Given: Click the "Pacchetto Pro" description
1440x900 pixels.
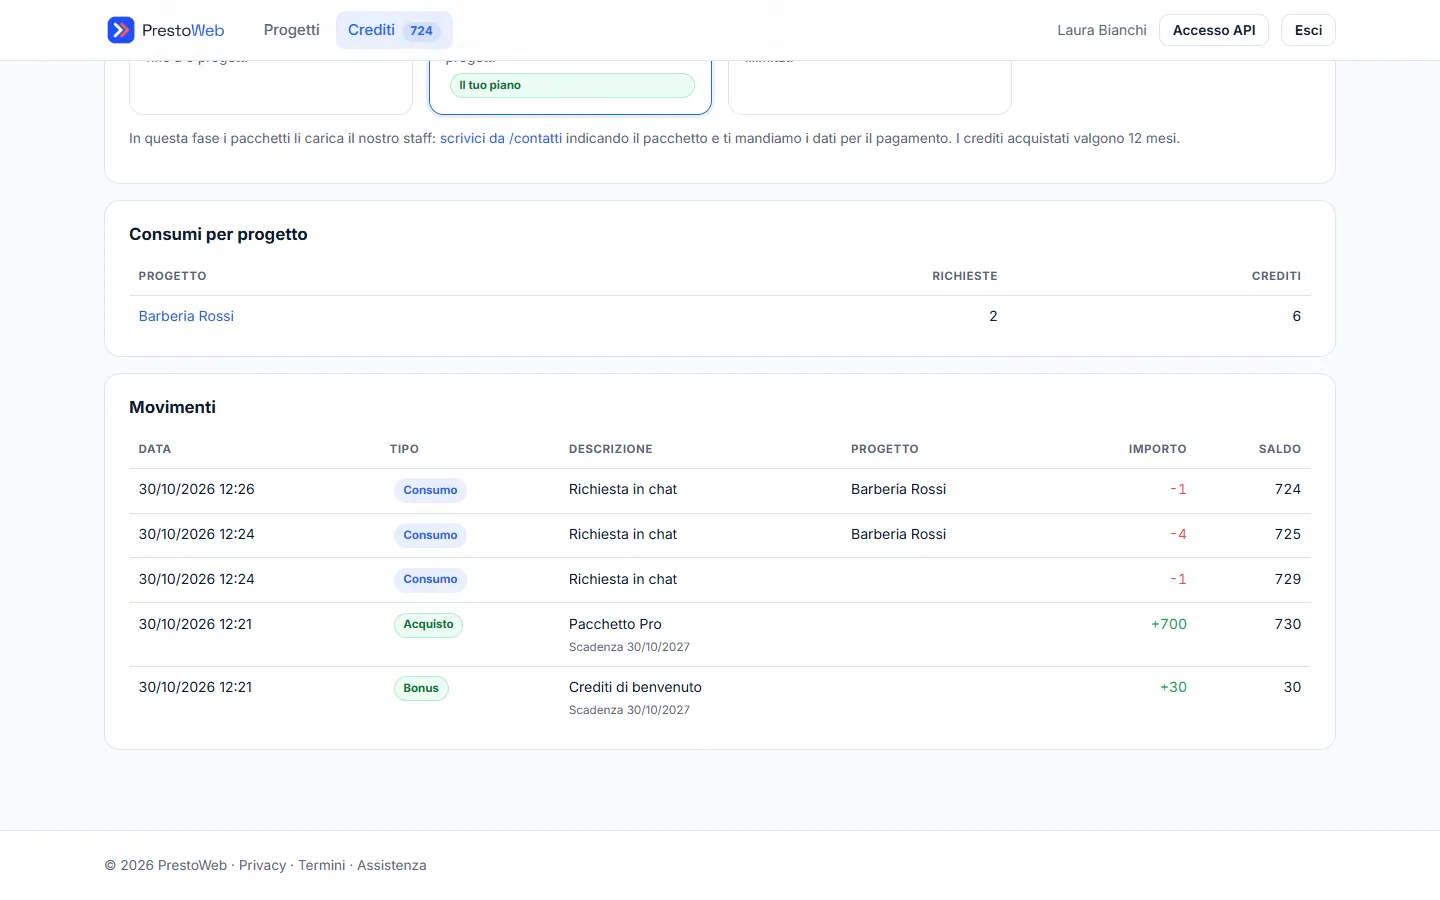Looking at the screenshot, I should tap(615, 624).
